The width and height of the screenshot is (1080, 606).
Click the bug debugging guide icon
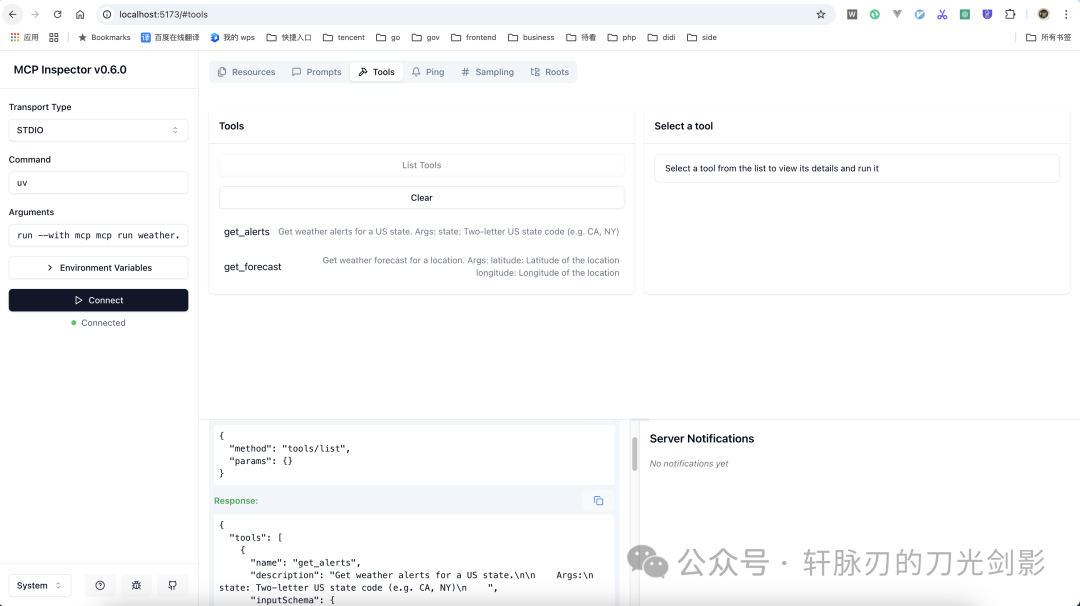tap(136, 585)
